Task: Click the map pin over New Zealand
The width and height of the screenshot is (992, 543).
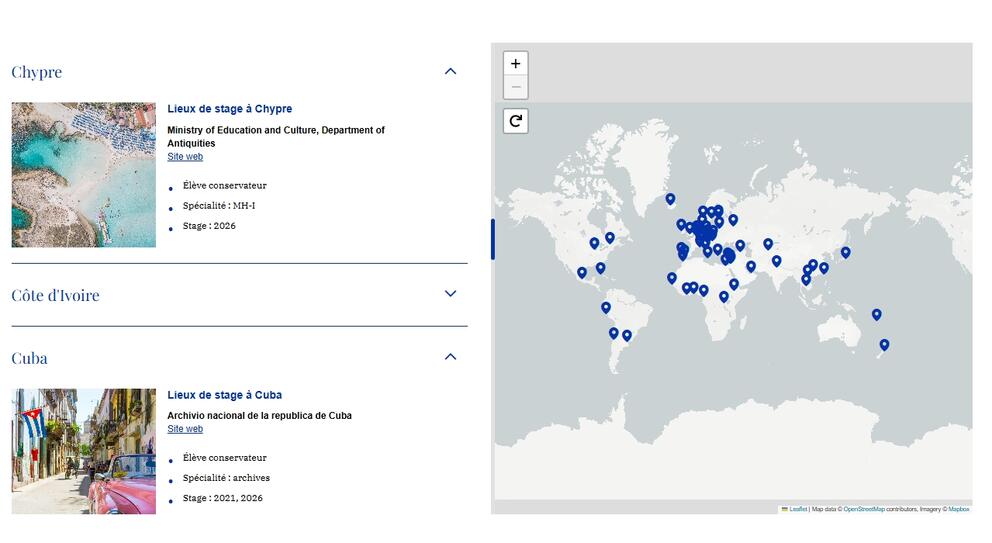Action: tap(884, 345)
